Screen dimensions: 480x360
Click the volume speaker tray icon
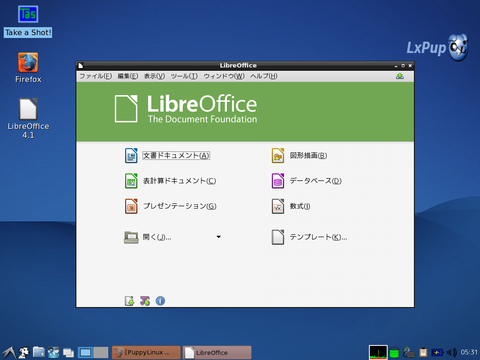click(452, 352)
